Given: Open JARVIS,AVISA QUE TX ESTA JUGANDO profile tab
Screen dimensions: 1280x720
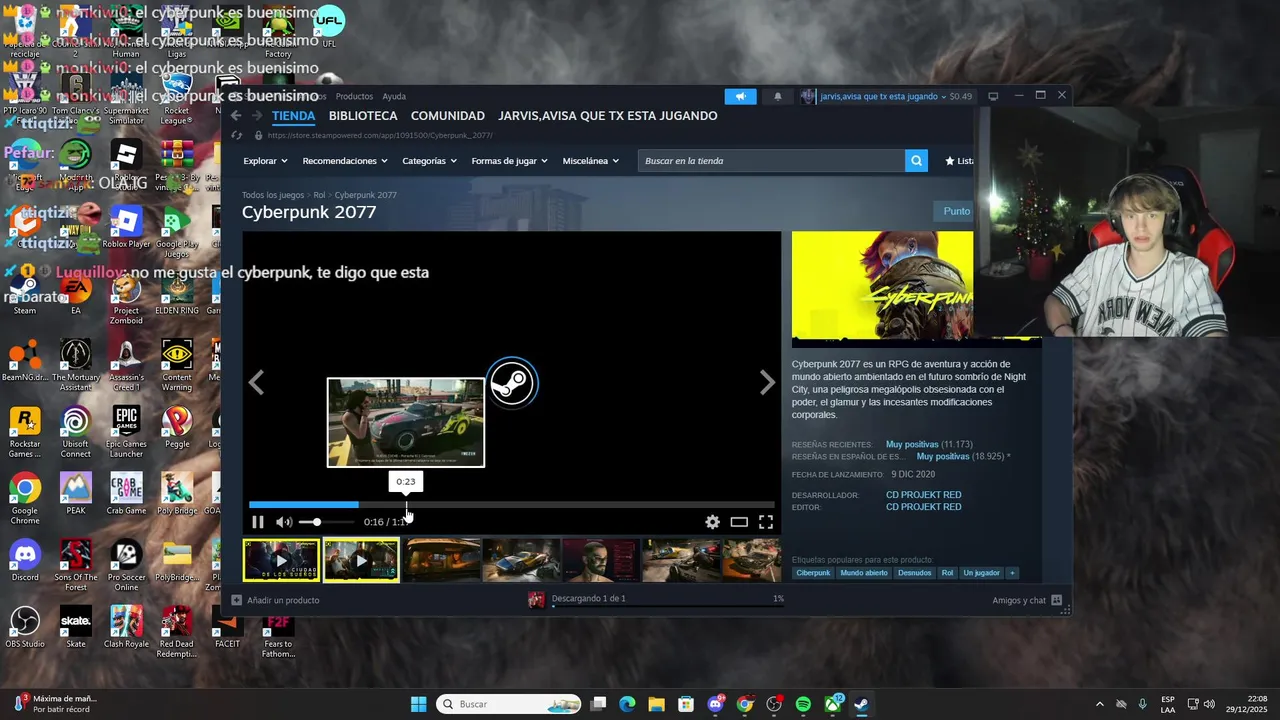Looking at the screenshot, I should coord(608,116).
